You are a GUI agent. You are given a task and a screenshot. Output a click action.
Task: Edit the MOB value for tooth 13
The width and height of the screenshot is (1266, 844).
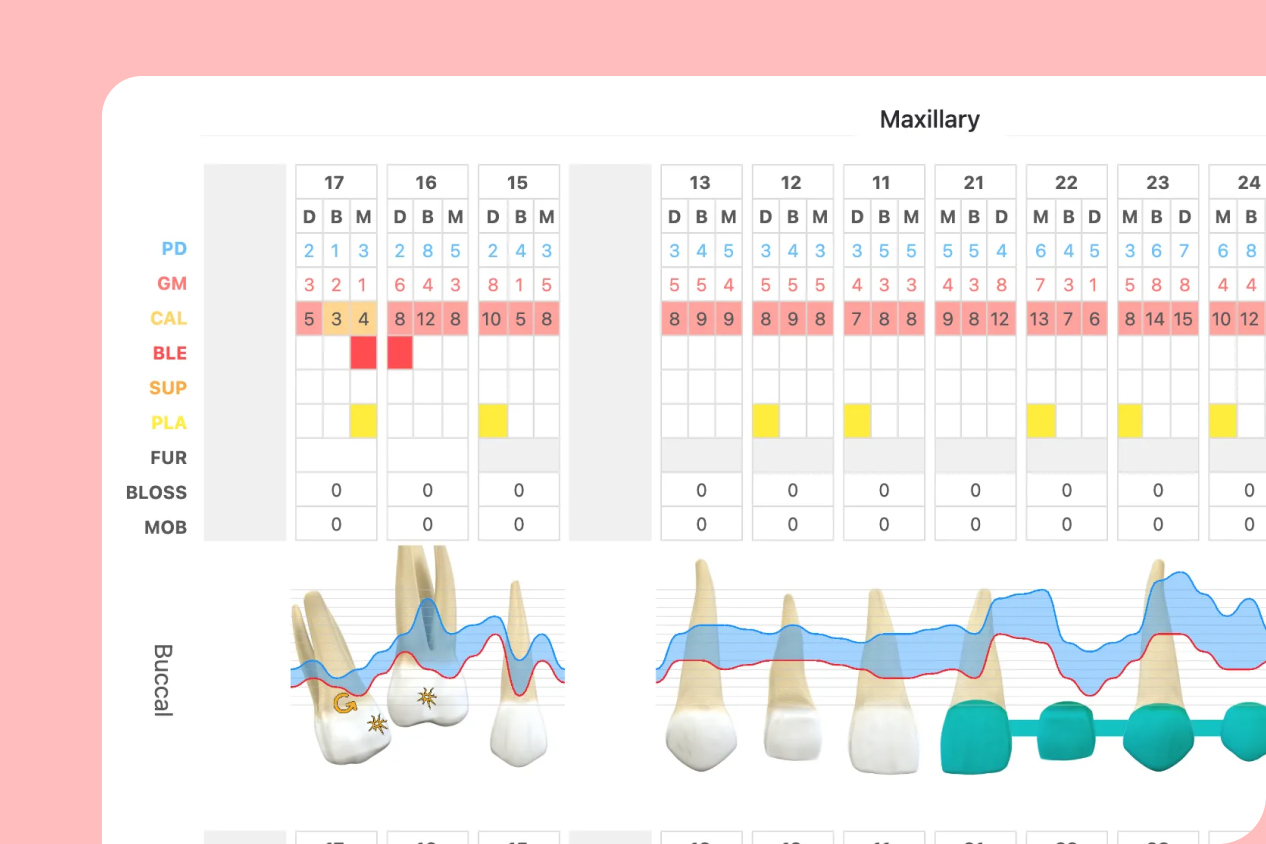click(x=701, y=524)
